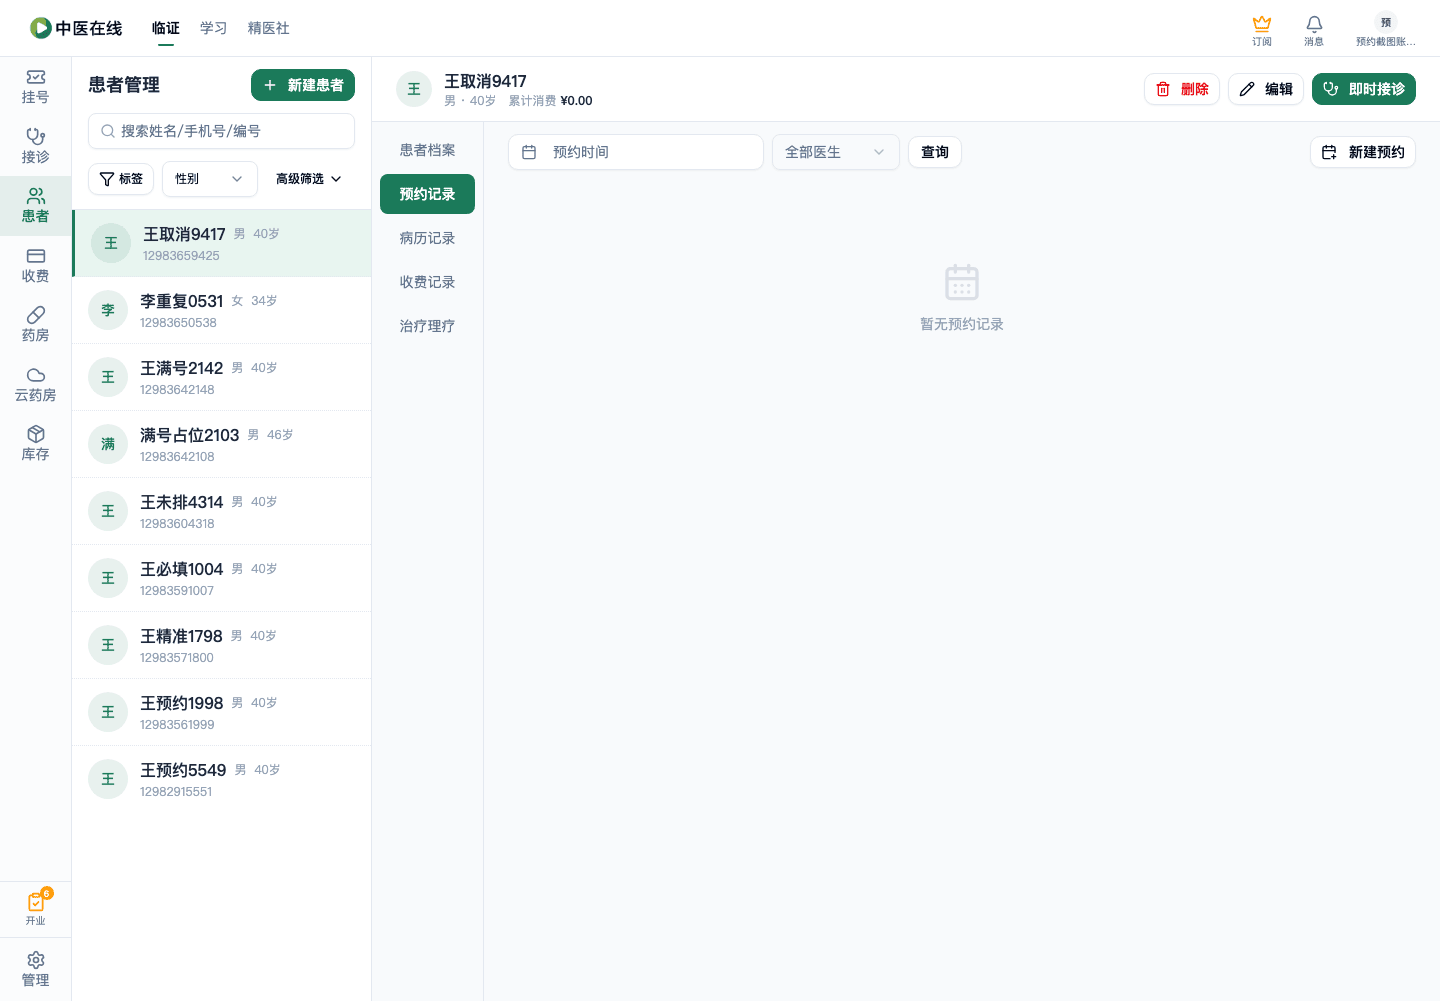Expand 高级筛选 advanced filter
This screenshot has height=1001, width=1440.
(x=309, y=179)
